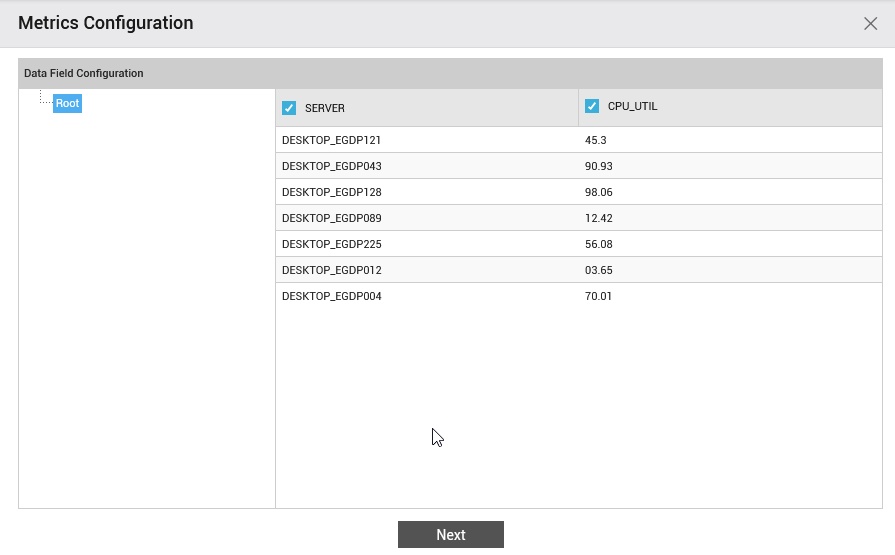Click the 12.42 CPU value cell
This screenshot has height=555, width=895.
(730, 218)
